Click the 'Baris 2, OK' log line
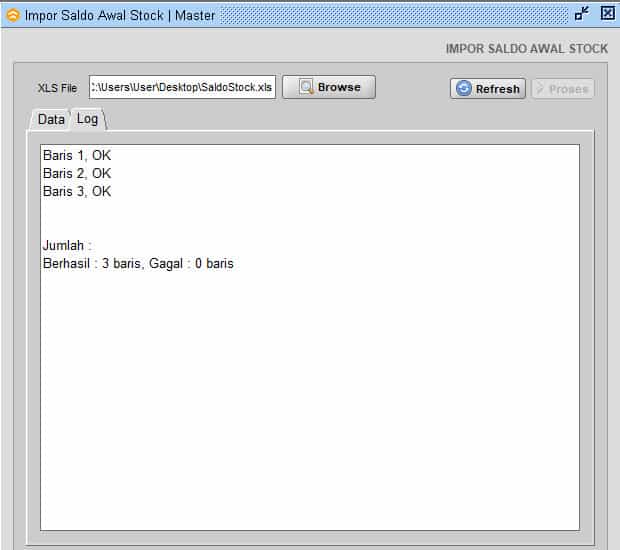 pos(77,173)
